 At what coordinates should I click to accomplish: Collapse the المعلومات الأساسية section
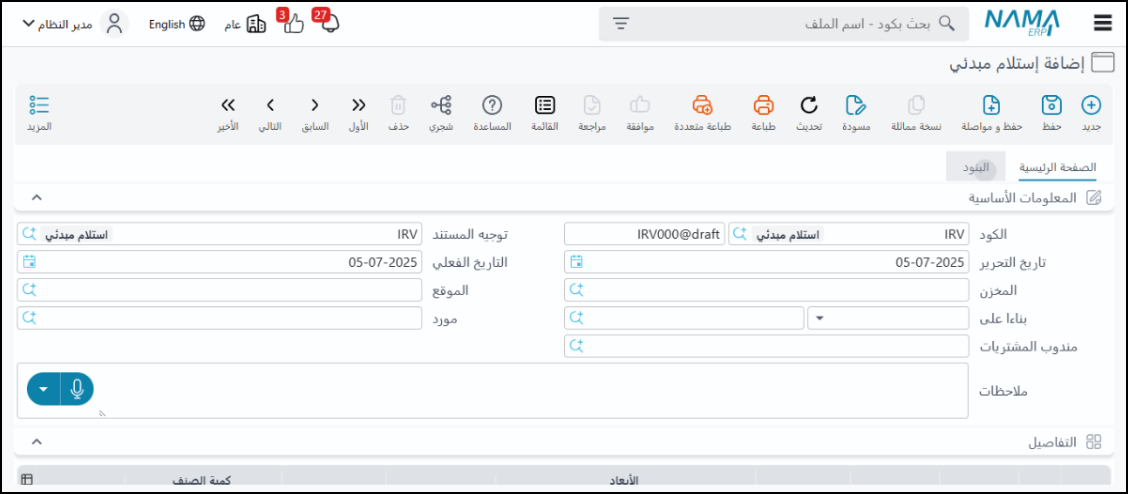[x=37, y=198]
